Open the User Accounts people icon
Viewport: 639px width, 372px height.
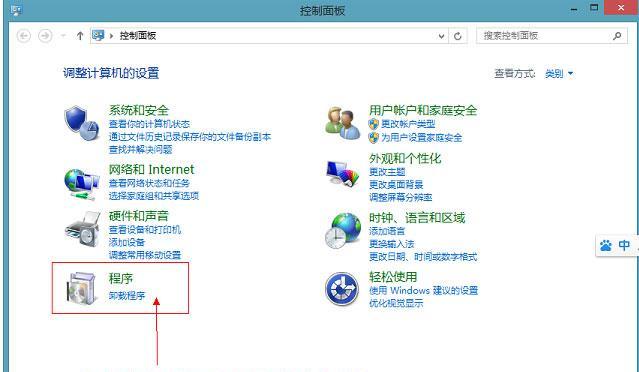point(343,123)
